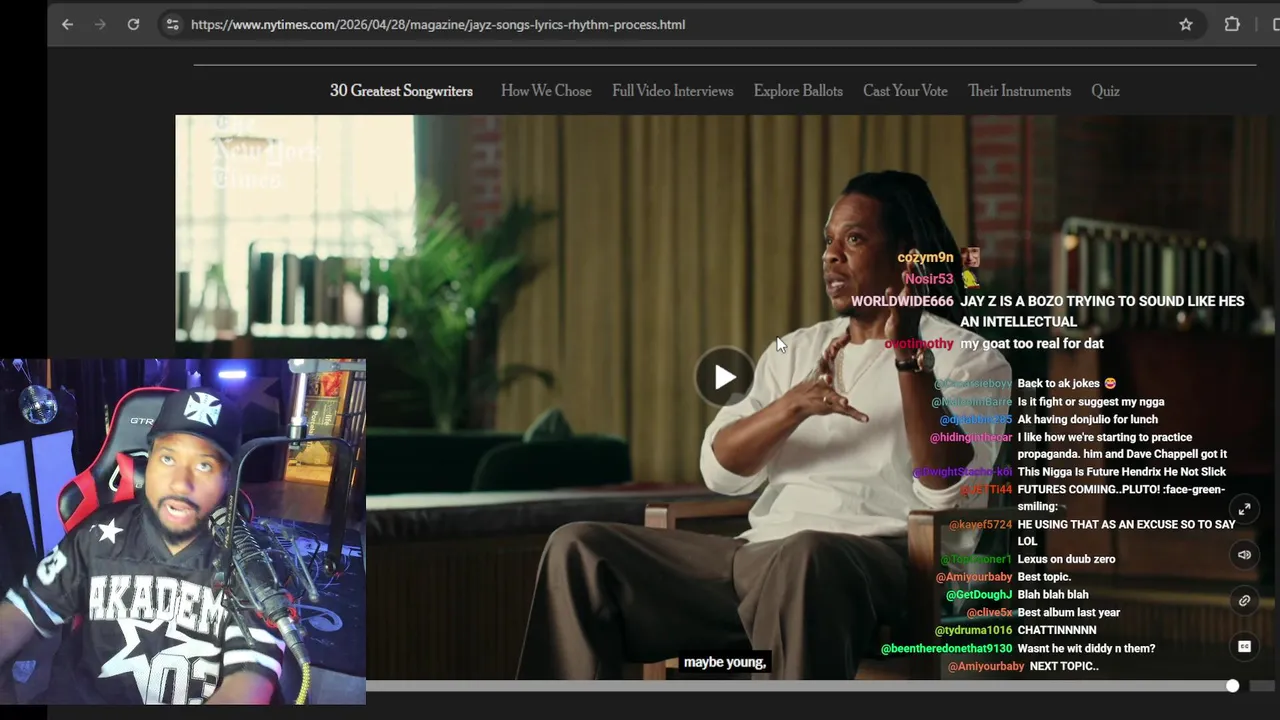This screenshot has width=1280, height=720.
Task: Toggle the video sound speaker icon
Action: pos(1244,555)
